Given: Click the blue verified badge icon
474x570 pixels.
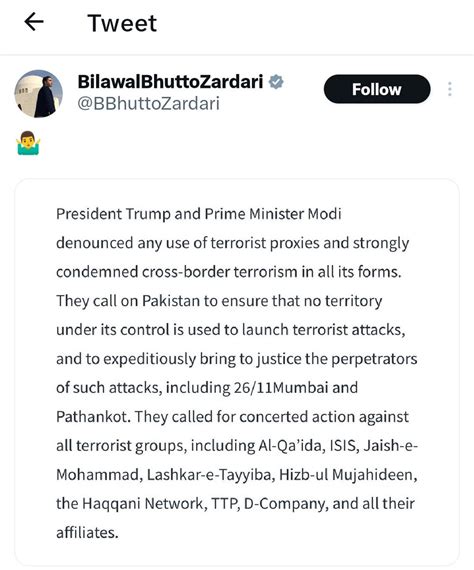Looking at the screenshot, I should 276,82.
